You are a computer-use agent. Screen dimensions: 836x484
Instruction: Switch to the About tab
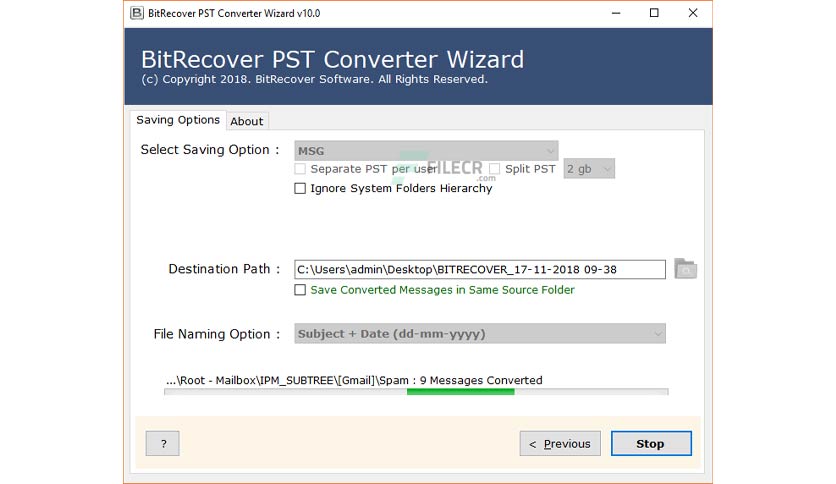[247, 121]
